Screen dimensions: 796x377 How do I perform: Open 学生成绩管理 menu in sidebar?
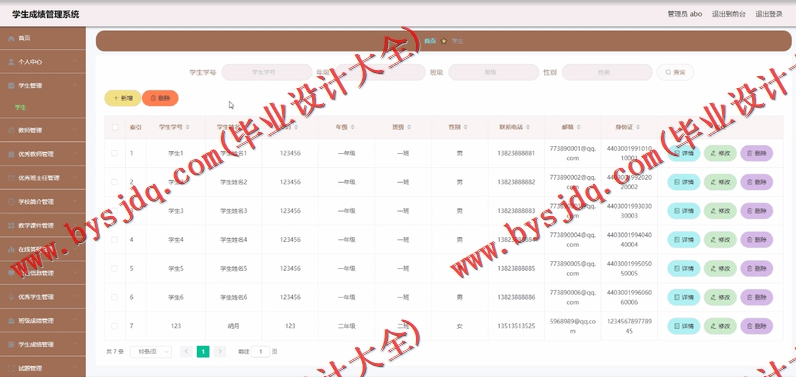pyautogui.click(x=43, y=345)
